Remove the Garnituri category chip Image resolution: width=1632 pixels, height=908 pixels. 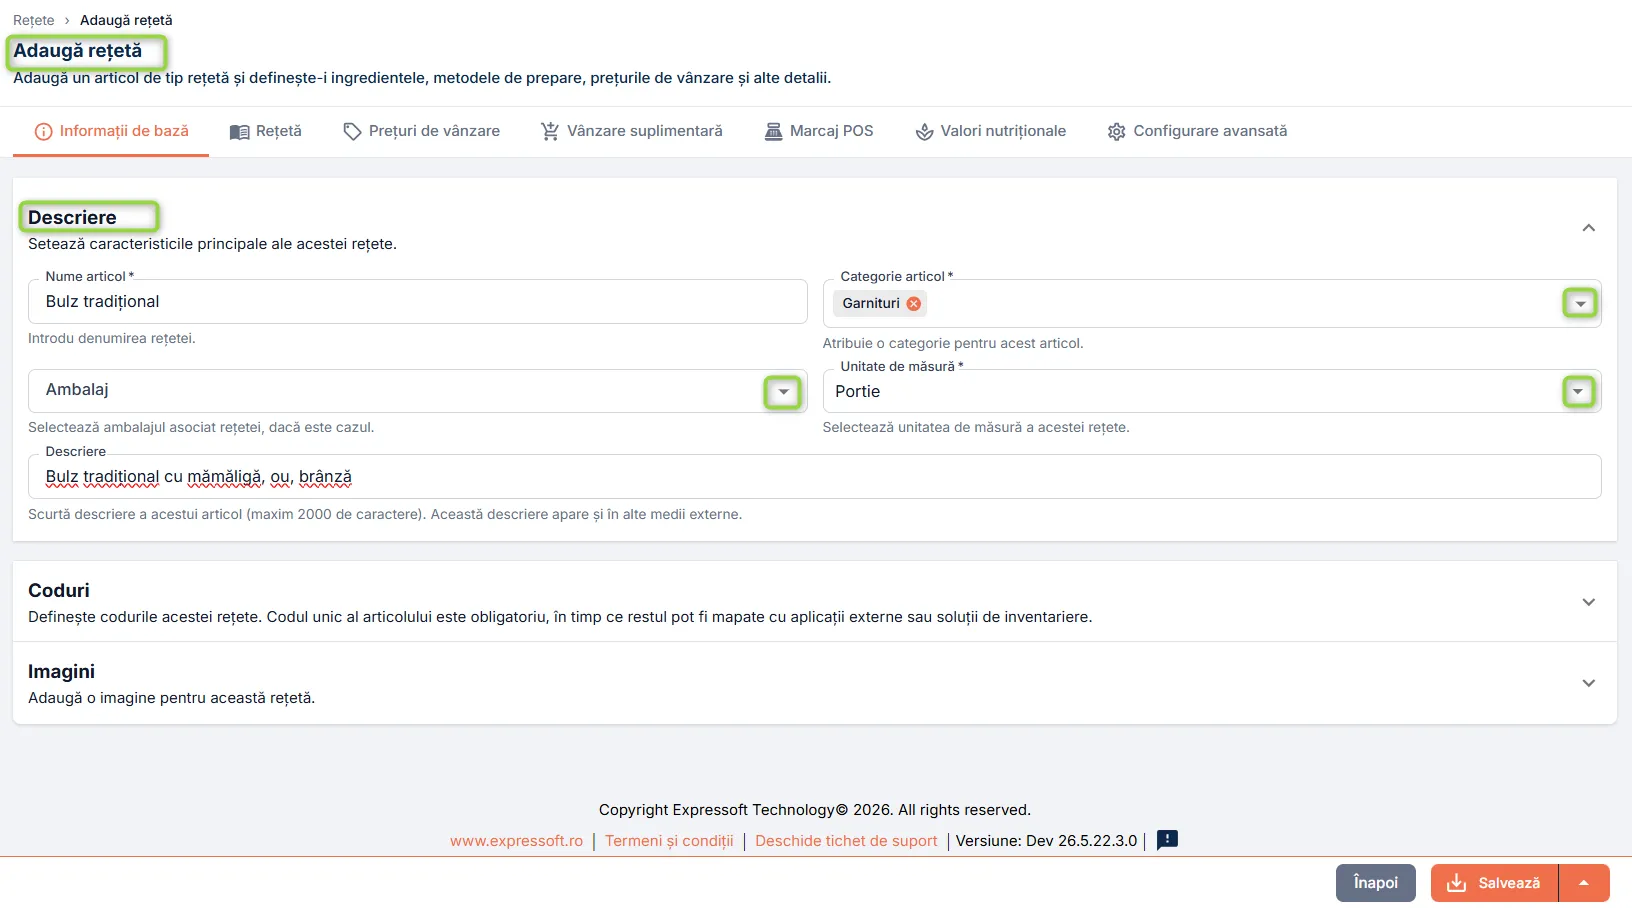pos(913,304)
